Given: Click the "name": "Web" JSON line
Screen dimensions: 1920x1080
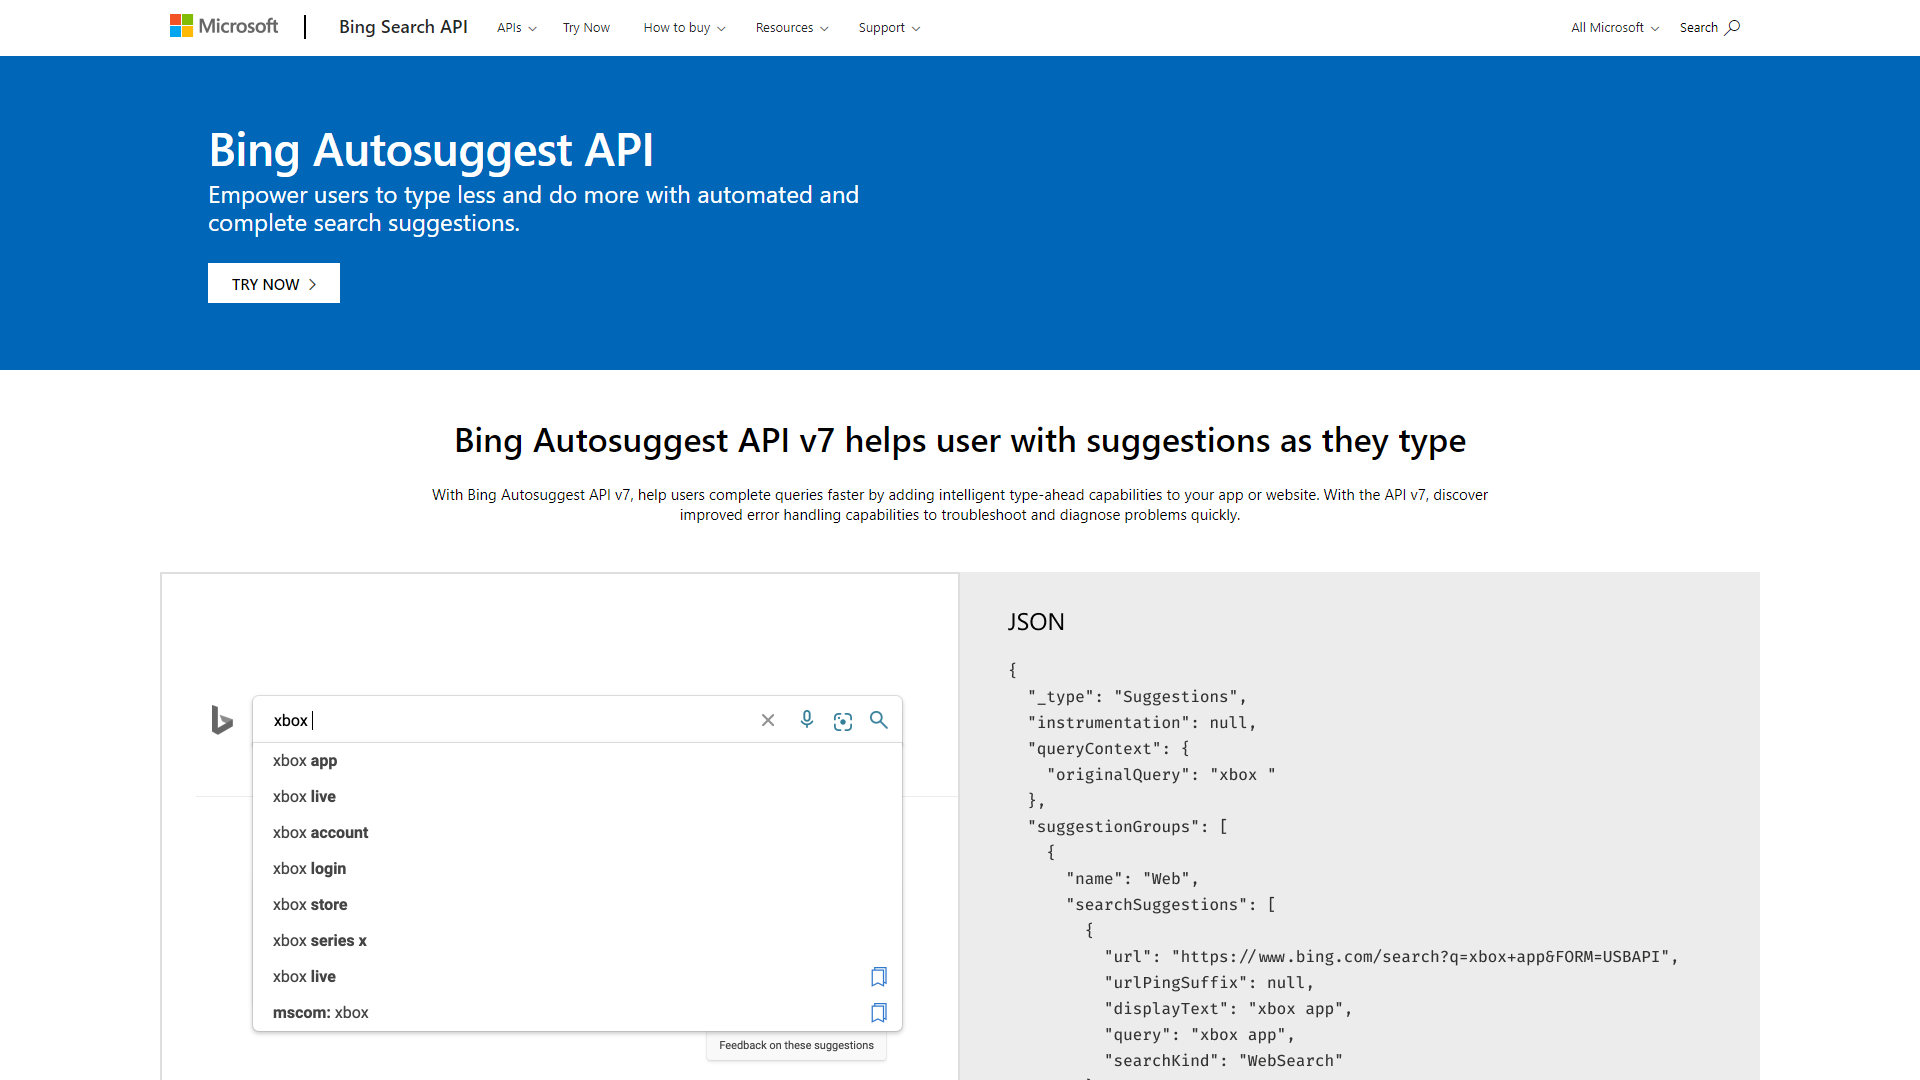Looking at the screenshot, I should tap(1132, 879).
